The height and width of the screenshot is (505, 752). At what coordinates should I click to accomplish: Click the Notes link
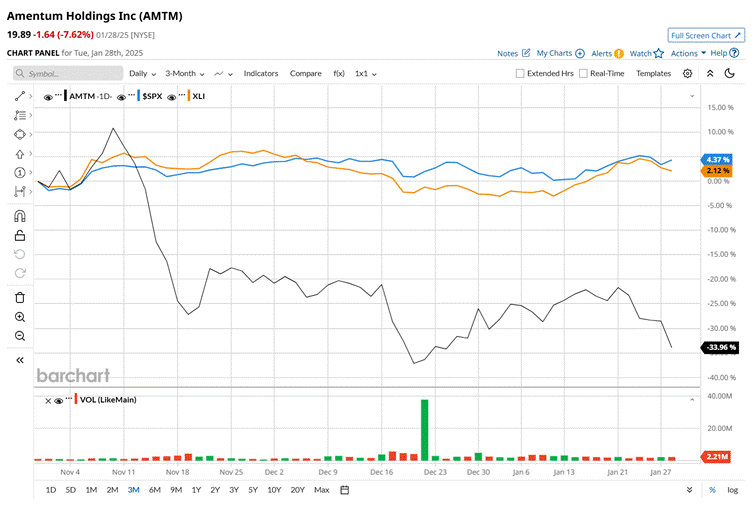[507, 53]
